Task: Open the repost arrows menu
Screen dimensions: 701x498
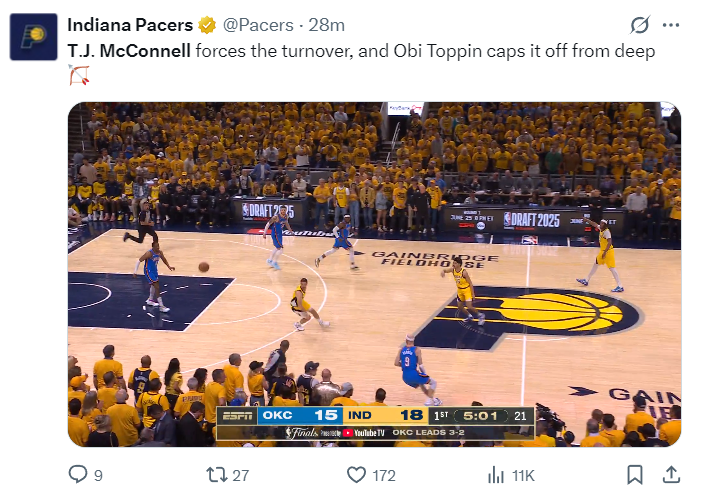Action: [215, 475]
